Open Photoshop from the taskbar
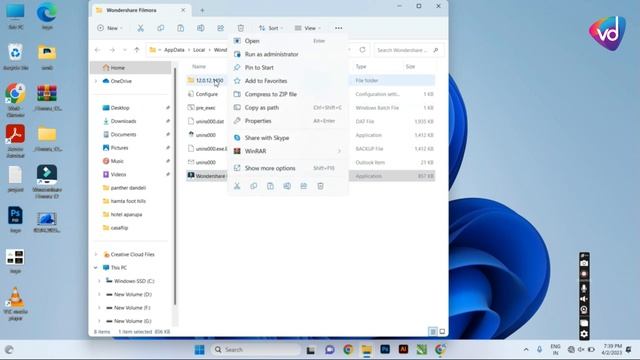The height and width of the screenshot is (360, 640). pos(384,349)
